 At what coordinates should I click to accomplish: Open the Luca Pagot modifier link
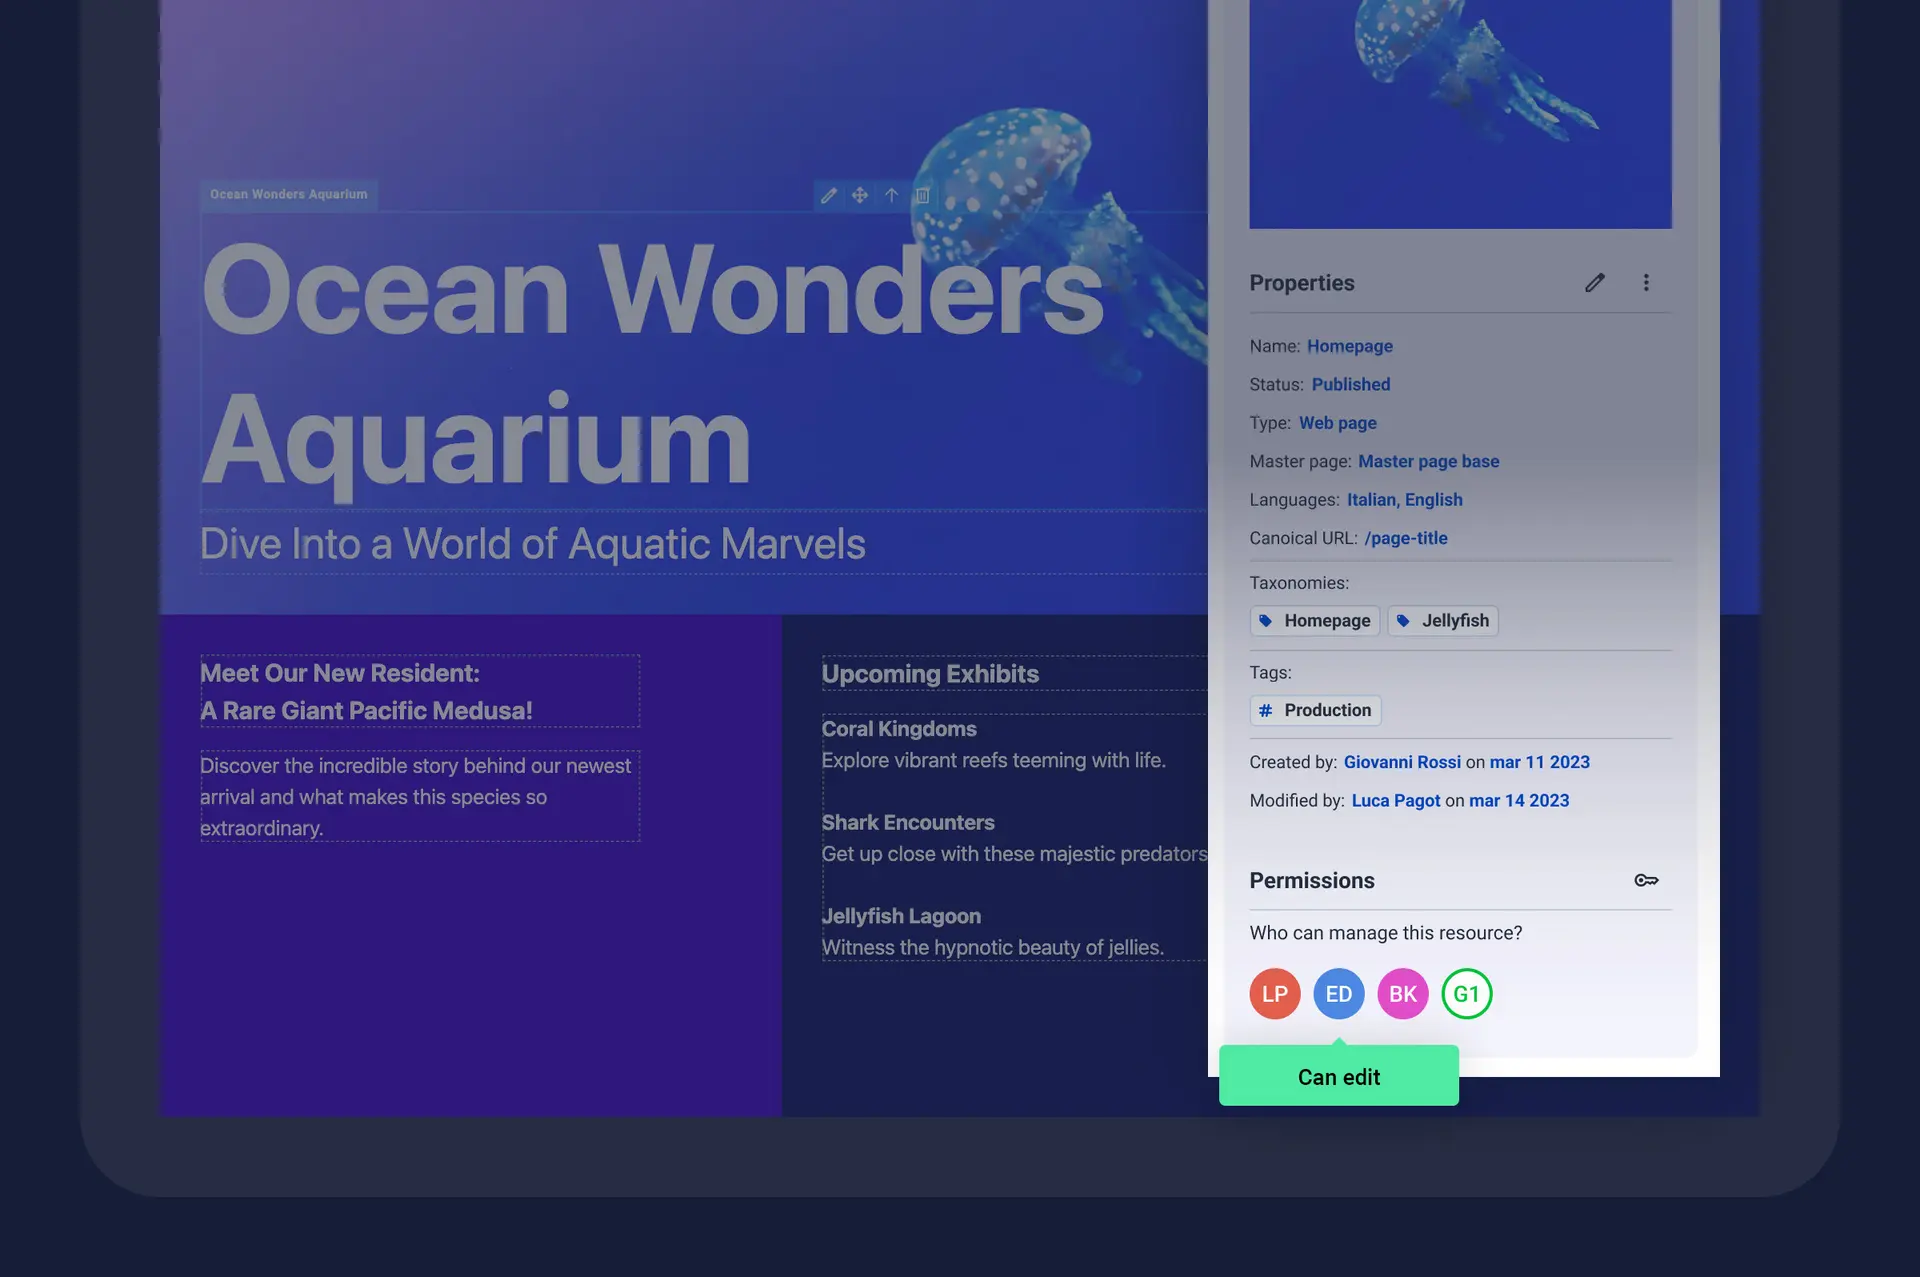point(1396,801)
